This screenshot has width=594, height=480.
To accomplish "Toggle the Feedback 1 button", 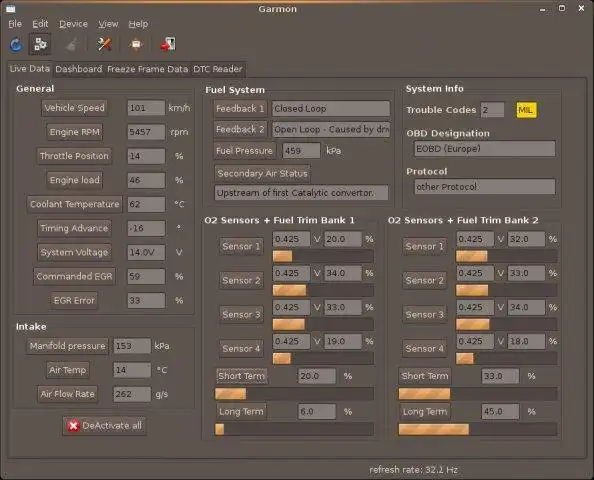I will tap(240, 109).
